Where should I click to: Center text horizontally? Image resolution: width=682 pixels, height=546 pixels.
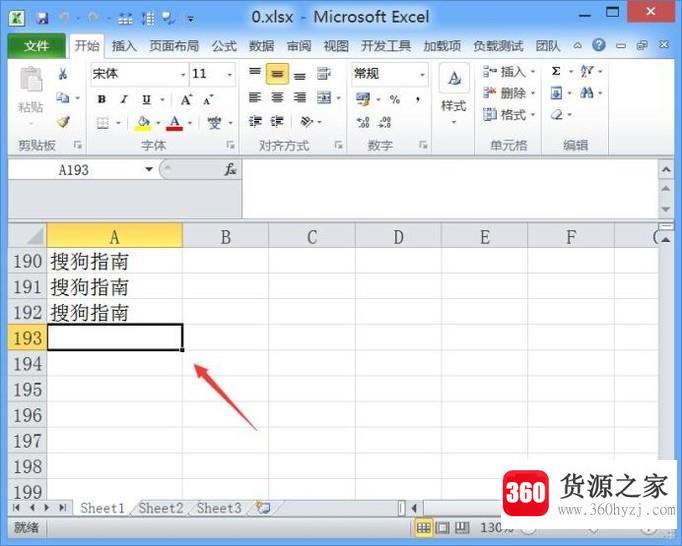click(277, 97)
